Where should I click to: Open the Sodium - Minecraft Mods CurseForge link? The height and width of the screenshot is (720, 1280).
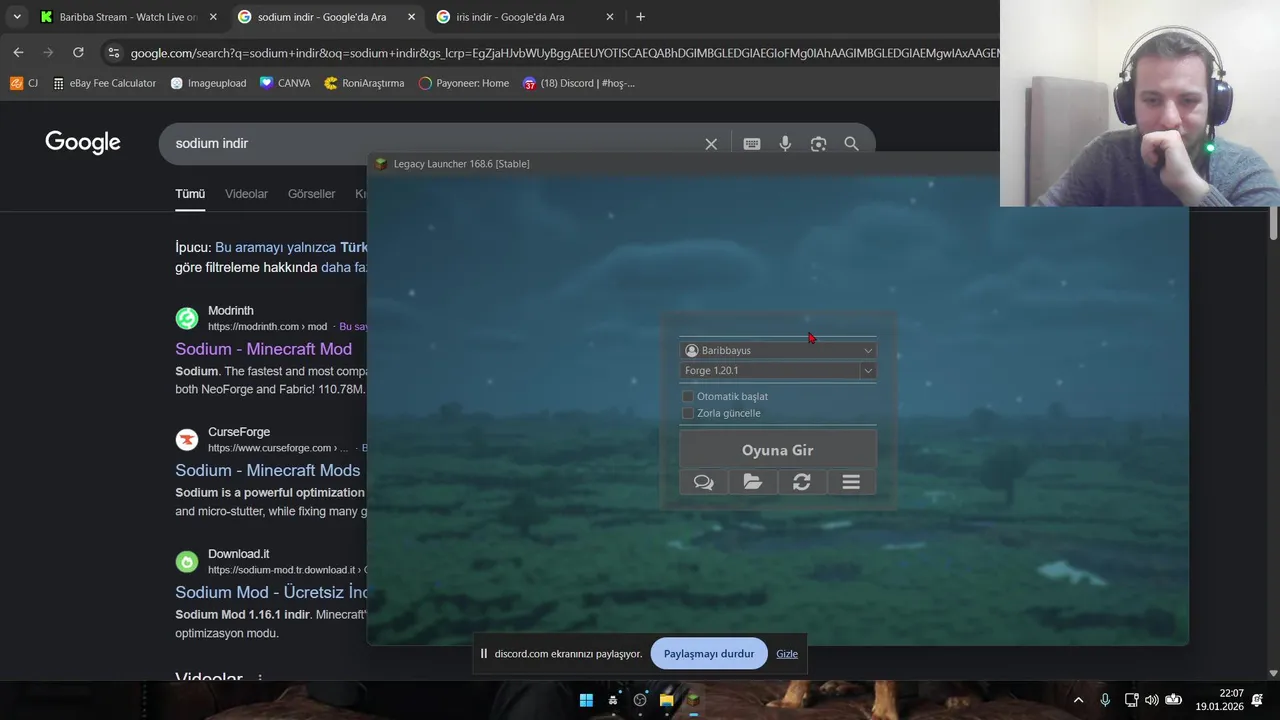coord(268,471)
